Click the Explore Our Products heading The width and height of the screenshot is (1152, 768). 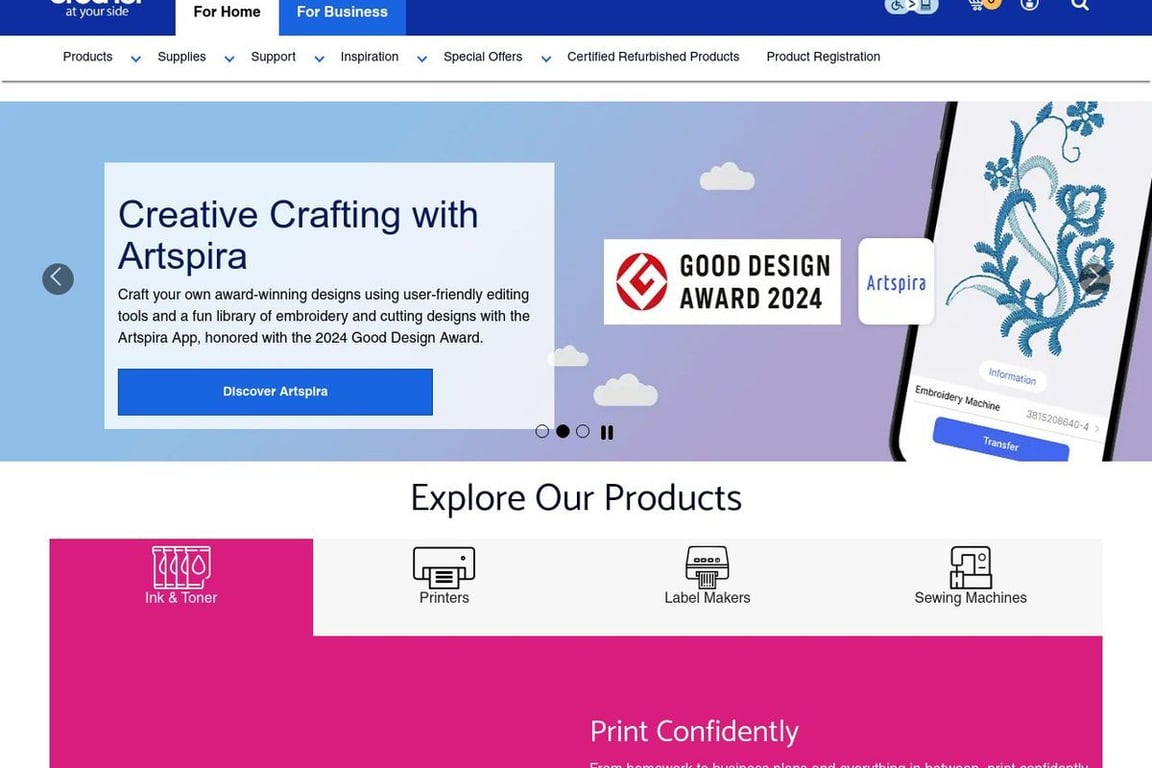click(576, 498)
